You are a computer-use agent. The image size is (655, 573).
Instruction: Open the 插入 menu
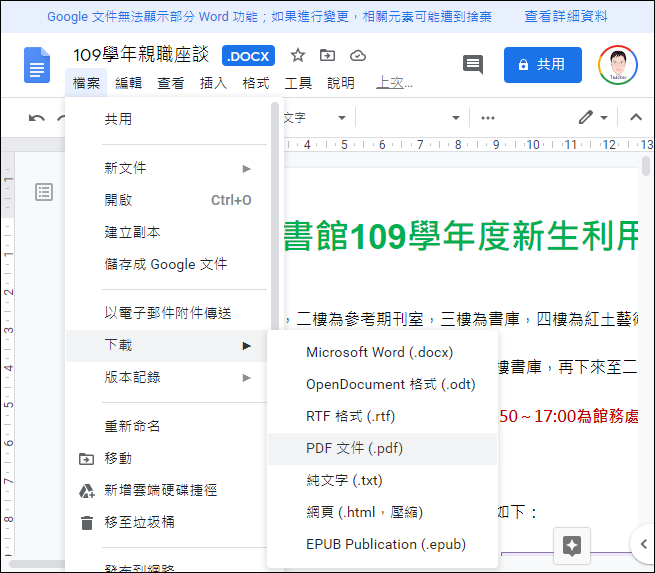click(213, 83)
